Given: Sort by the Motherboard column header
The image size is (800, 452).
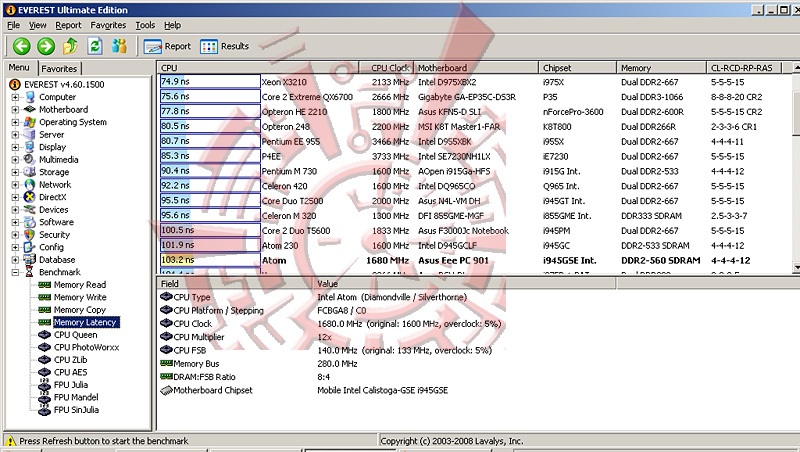Looking at the screenshot, I should coord(476,68).
